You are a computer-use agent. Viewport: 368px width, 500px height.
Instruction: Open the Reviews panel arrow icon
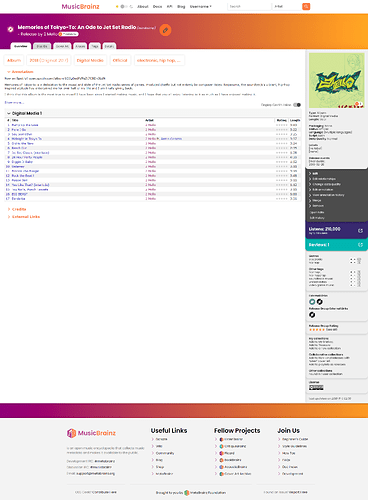click(360, 245)
